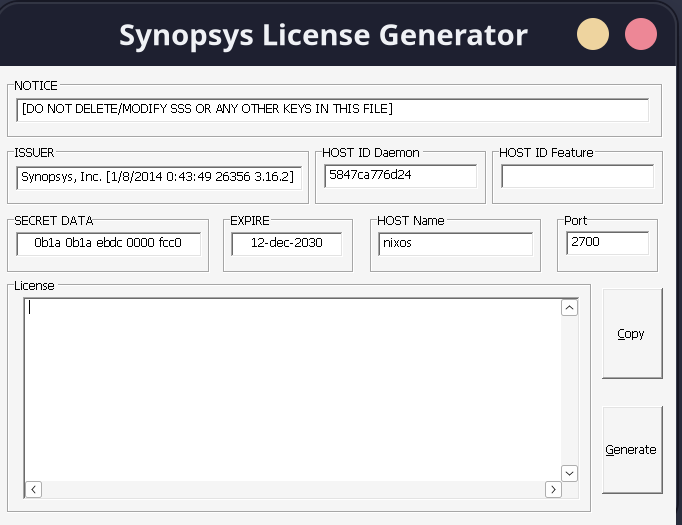Select the HOST Name field showing nixos
The width and height of the screenshot is (682, 525).
[454, 243]
